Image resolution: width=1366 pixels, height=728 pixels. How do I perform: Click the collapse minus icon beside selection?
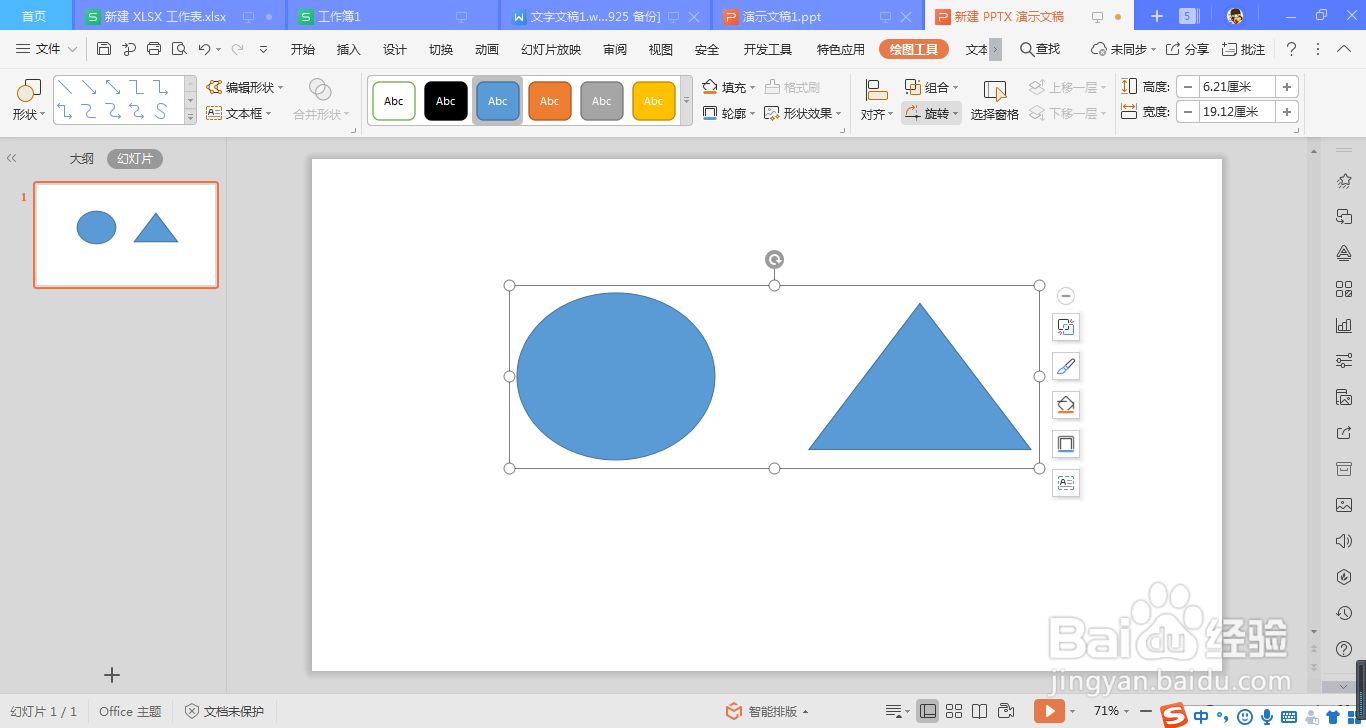[1066, 296]
